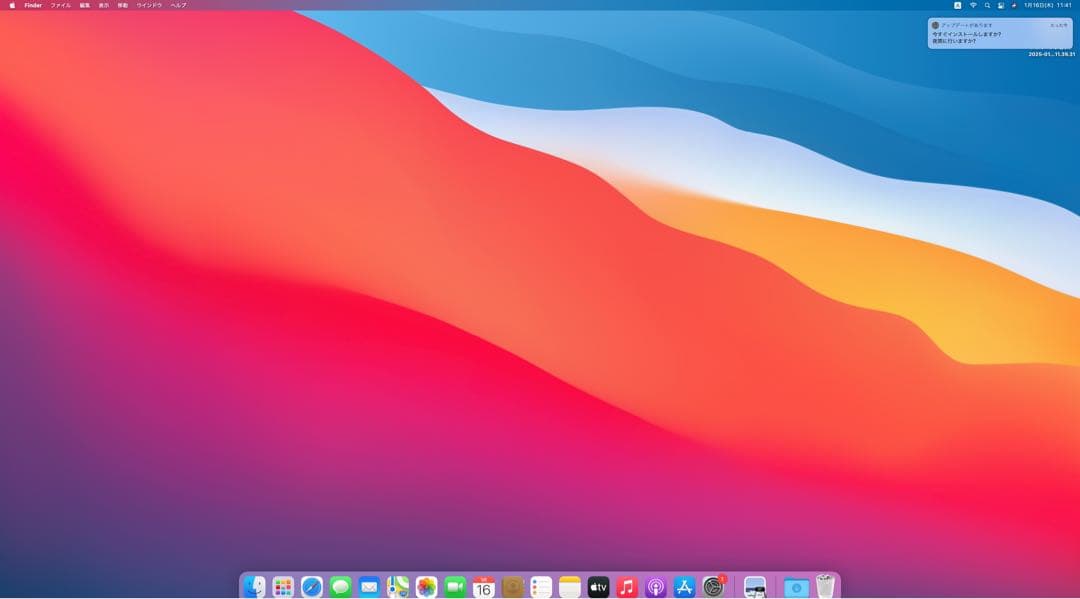This screenshot has height=599, width=1080.
Task: Open the Apple menu
Action: click(11, 5)
